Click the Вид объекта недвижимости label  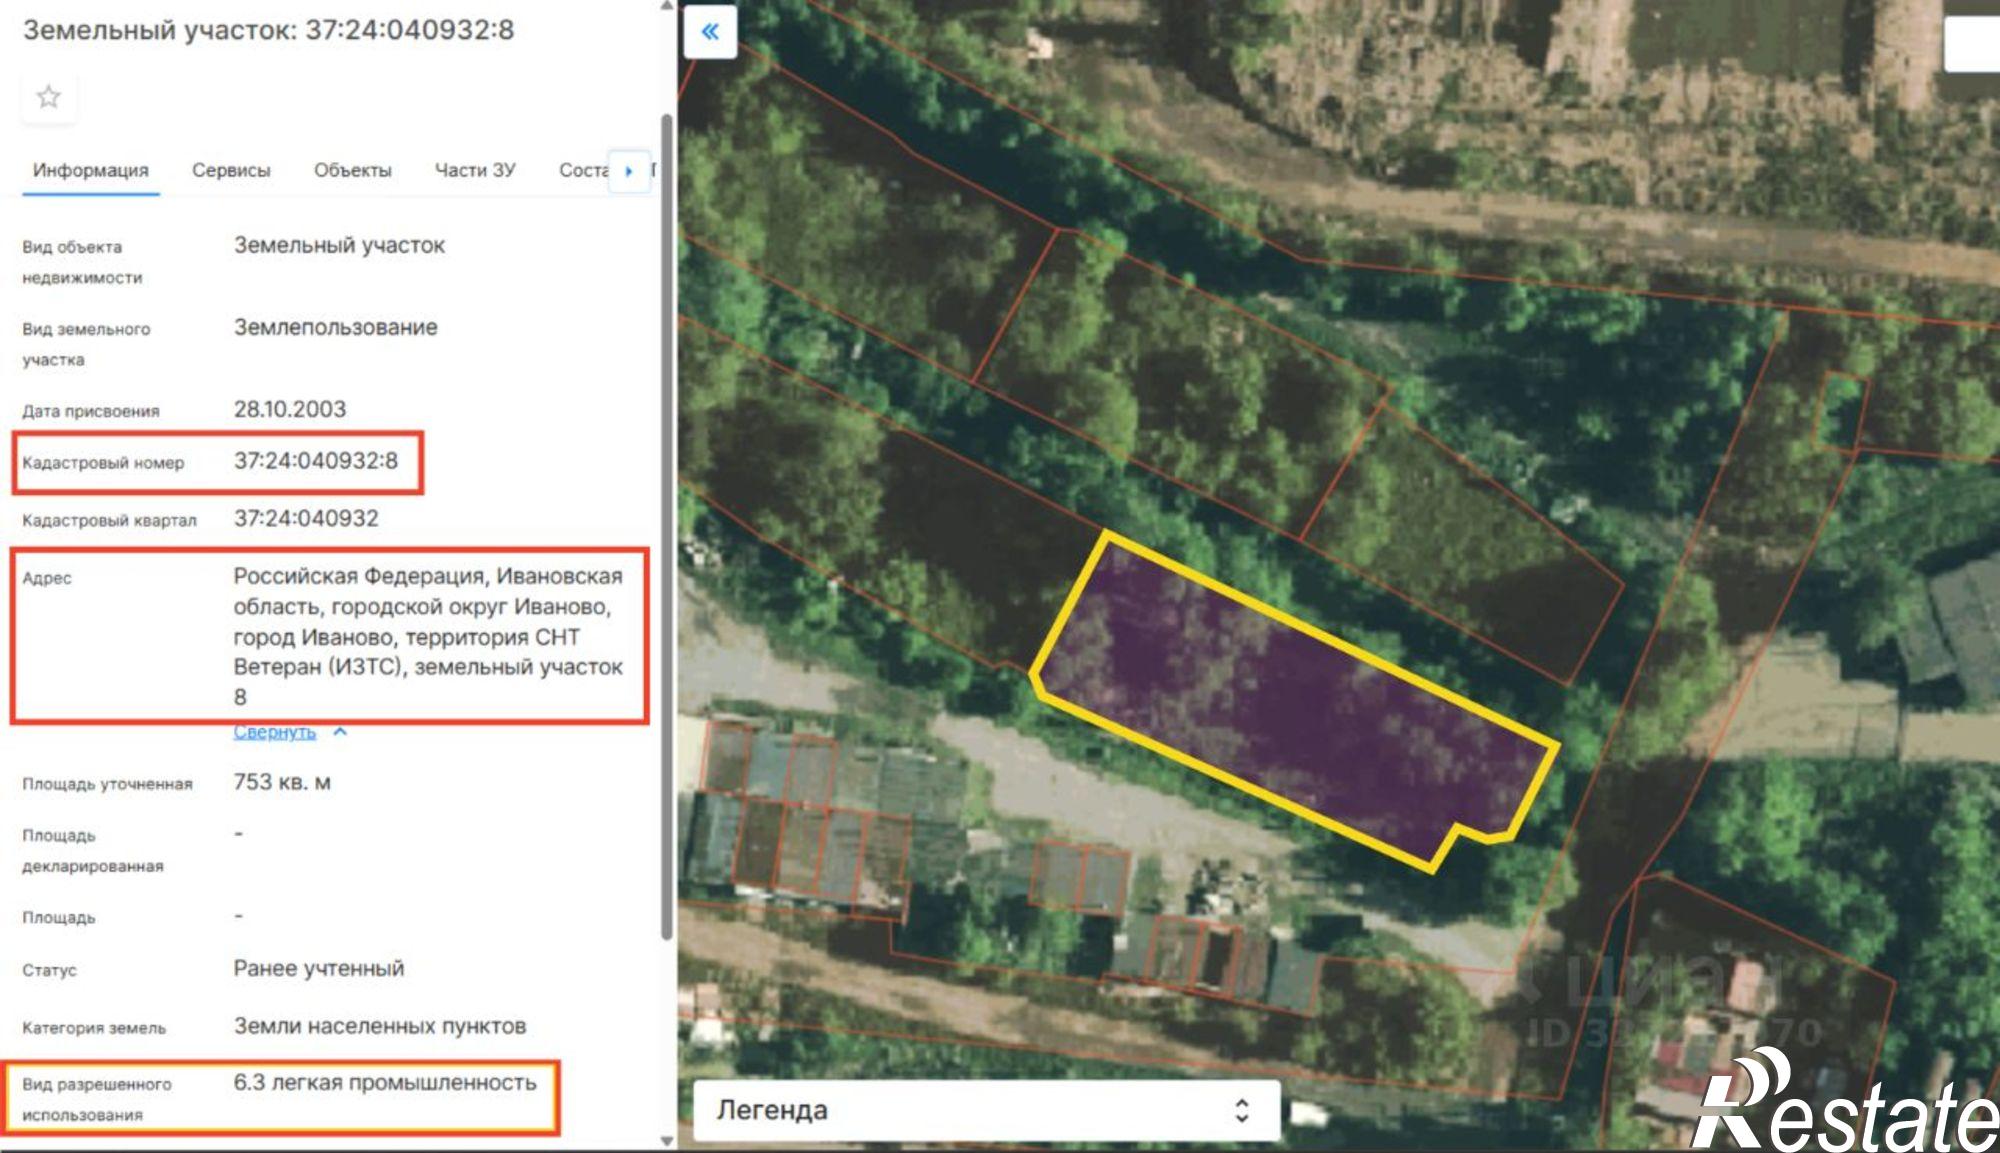point(82,262)
